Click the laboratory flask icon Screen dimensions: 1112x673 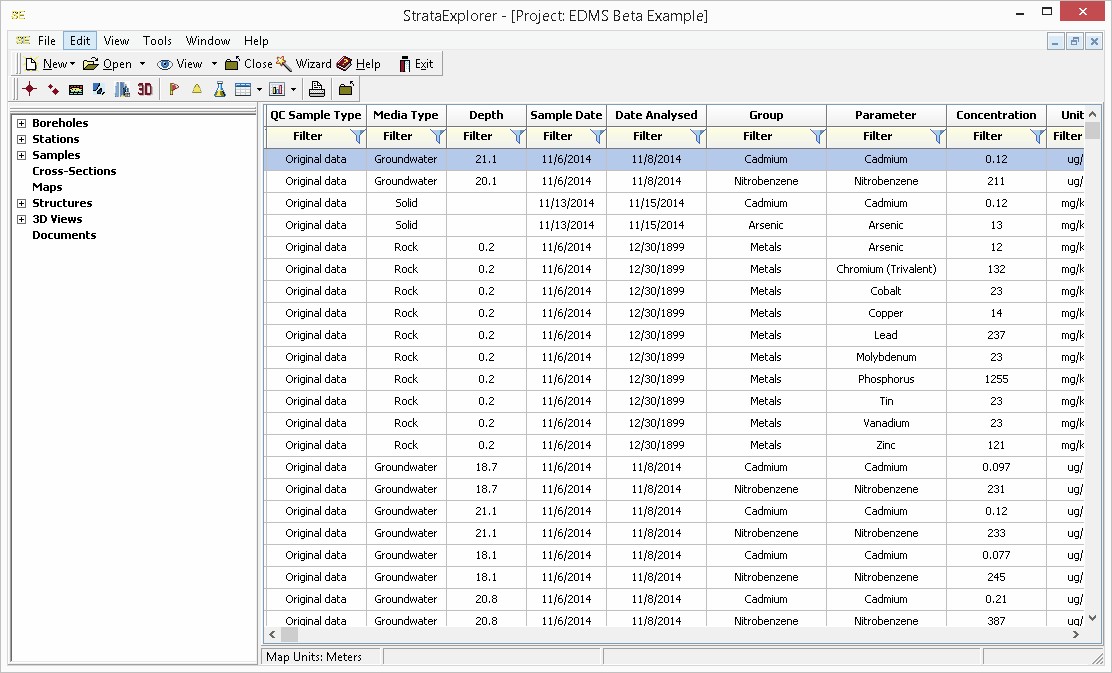(218, 89)
